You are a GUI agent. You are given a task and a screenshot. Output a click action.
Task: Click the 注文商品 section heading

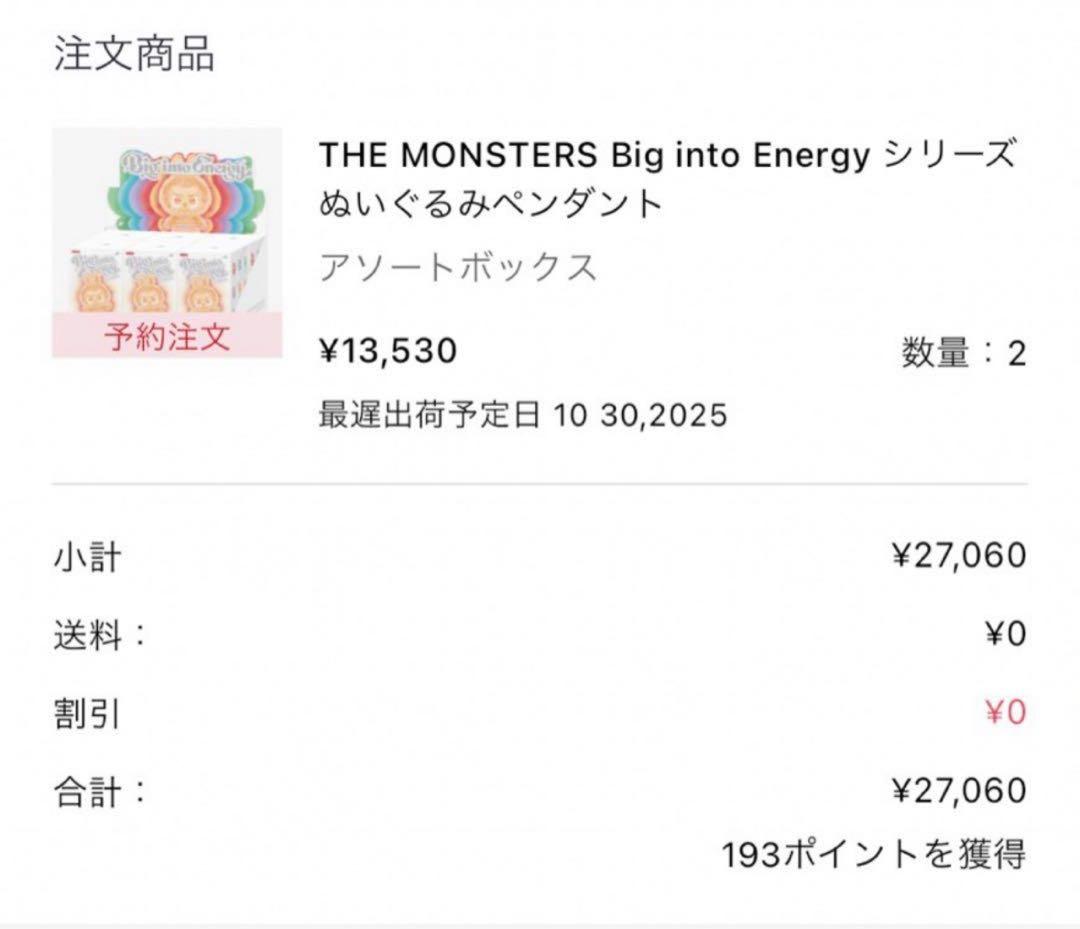point(134,55)
